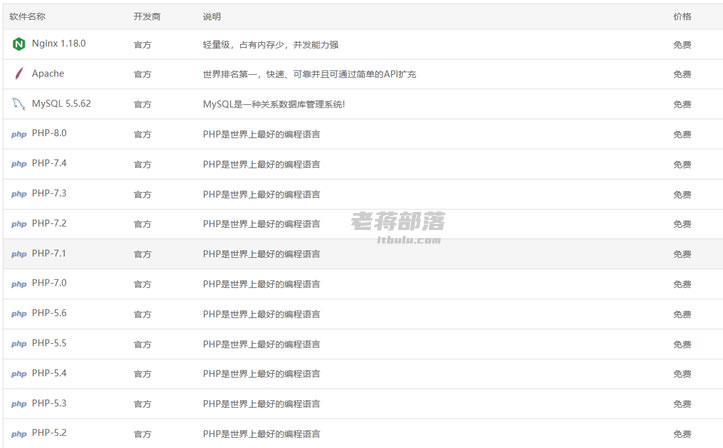Select the PHP-5.5 name text
The image size is (723, 448).
coord(49,343)
